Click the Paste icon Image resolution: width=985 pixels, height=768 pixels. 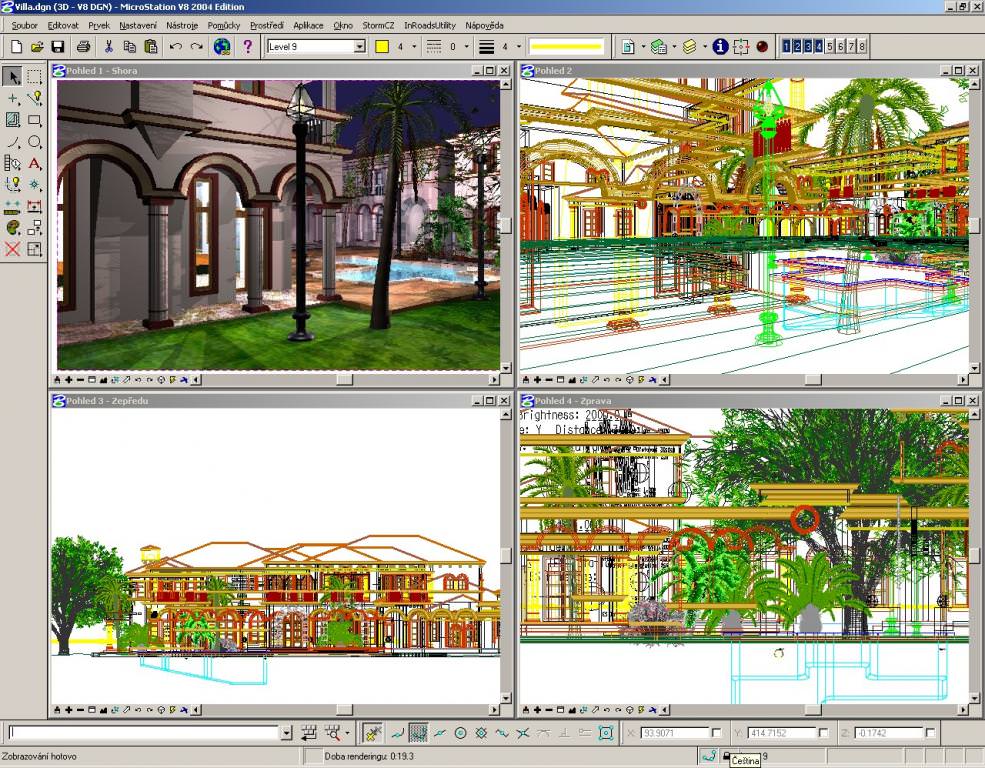150,46
